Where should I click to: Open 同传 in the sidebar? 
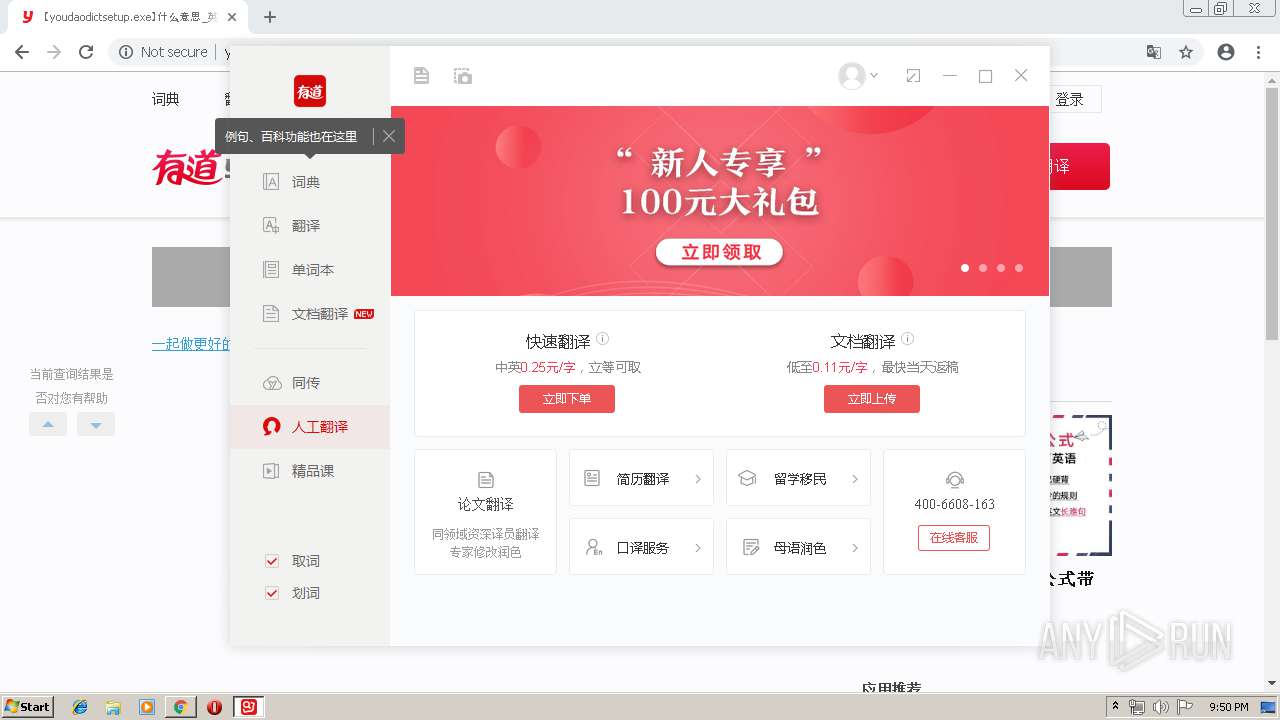point(310,383)
